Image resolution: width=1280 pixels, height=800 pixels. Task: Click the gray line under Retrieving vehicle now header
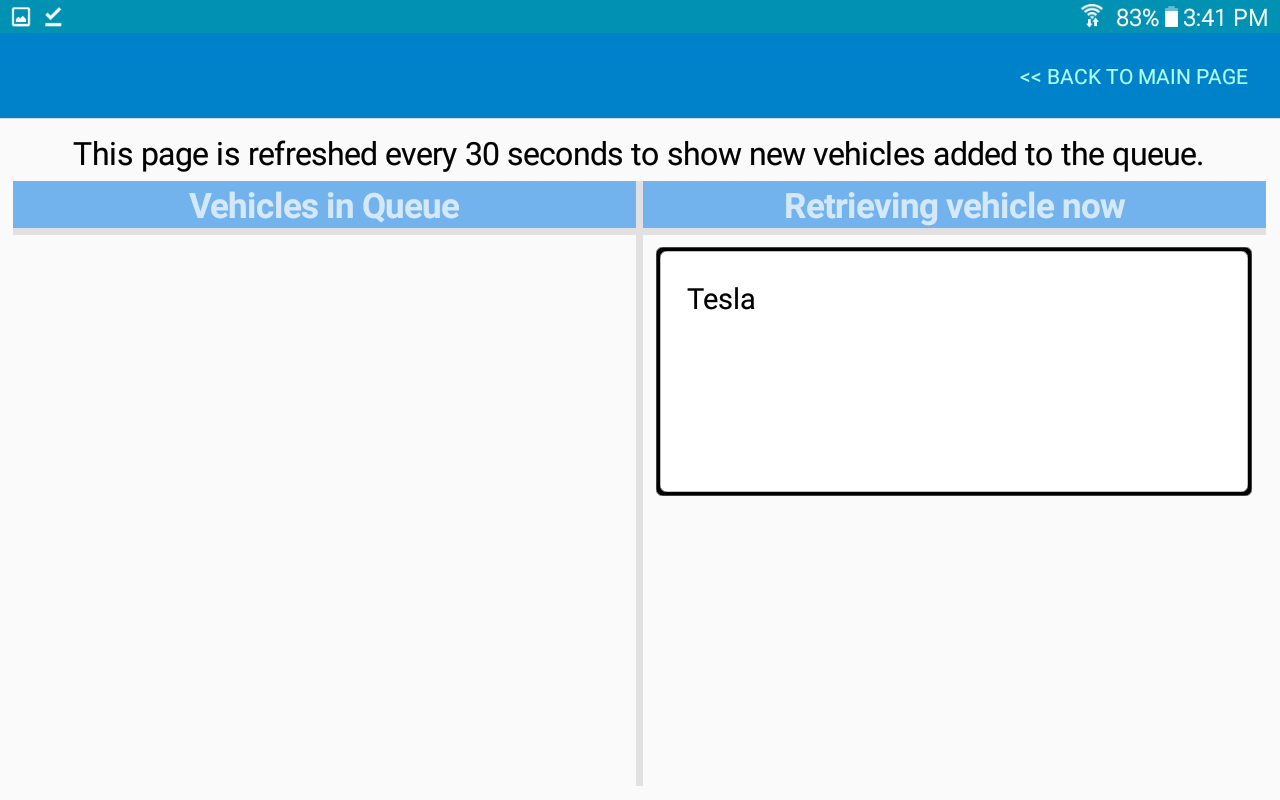954,231
